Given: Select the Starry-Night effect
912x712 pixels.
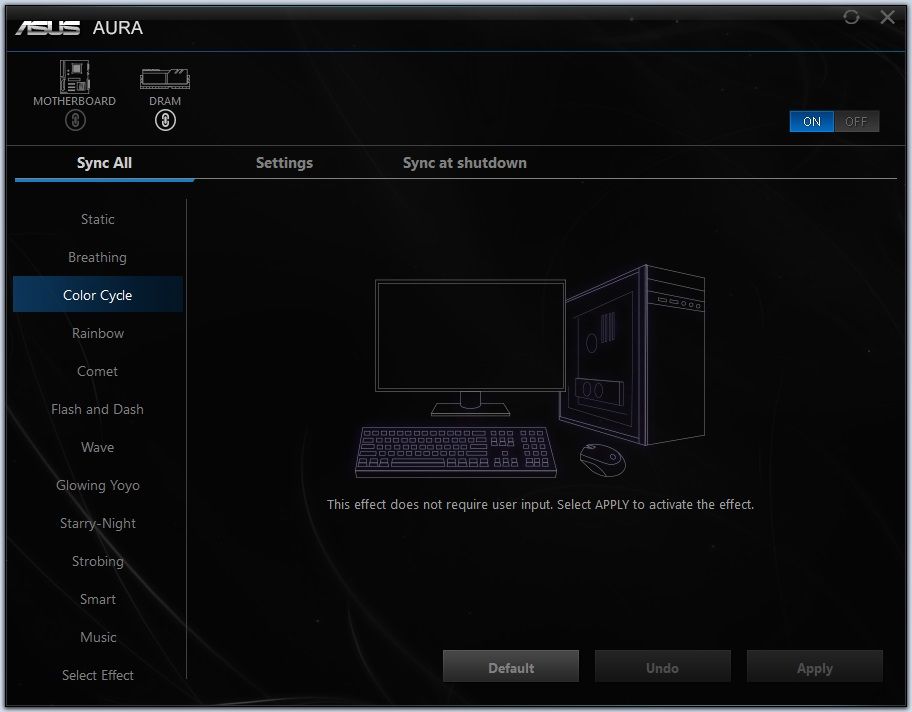Looking at the screenshot, I should 98,524.
